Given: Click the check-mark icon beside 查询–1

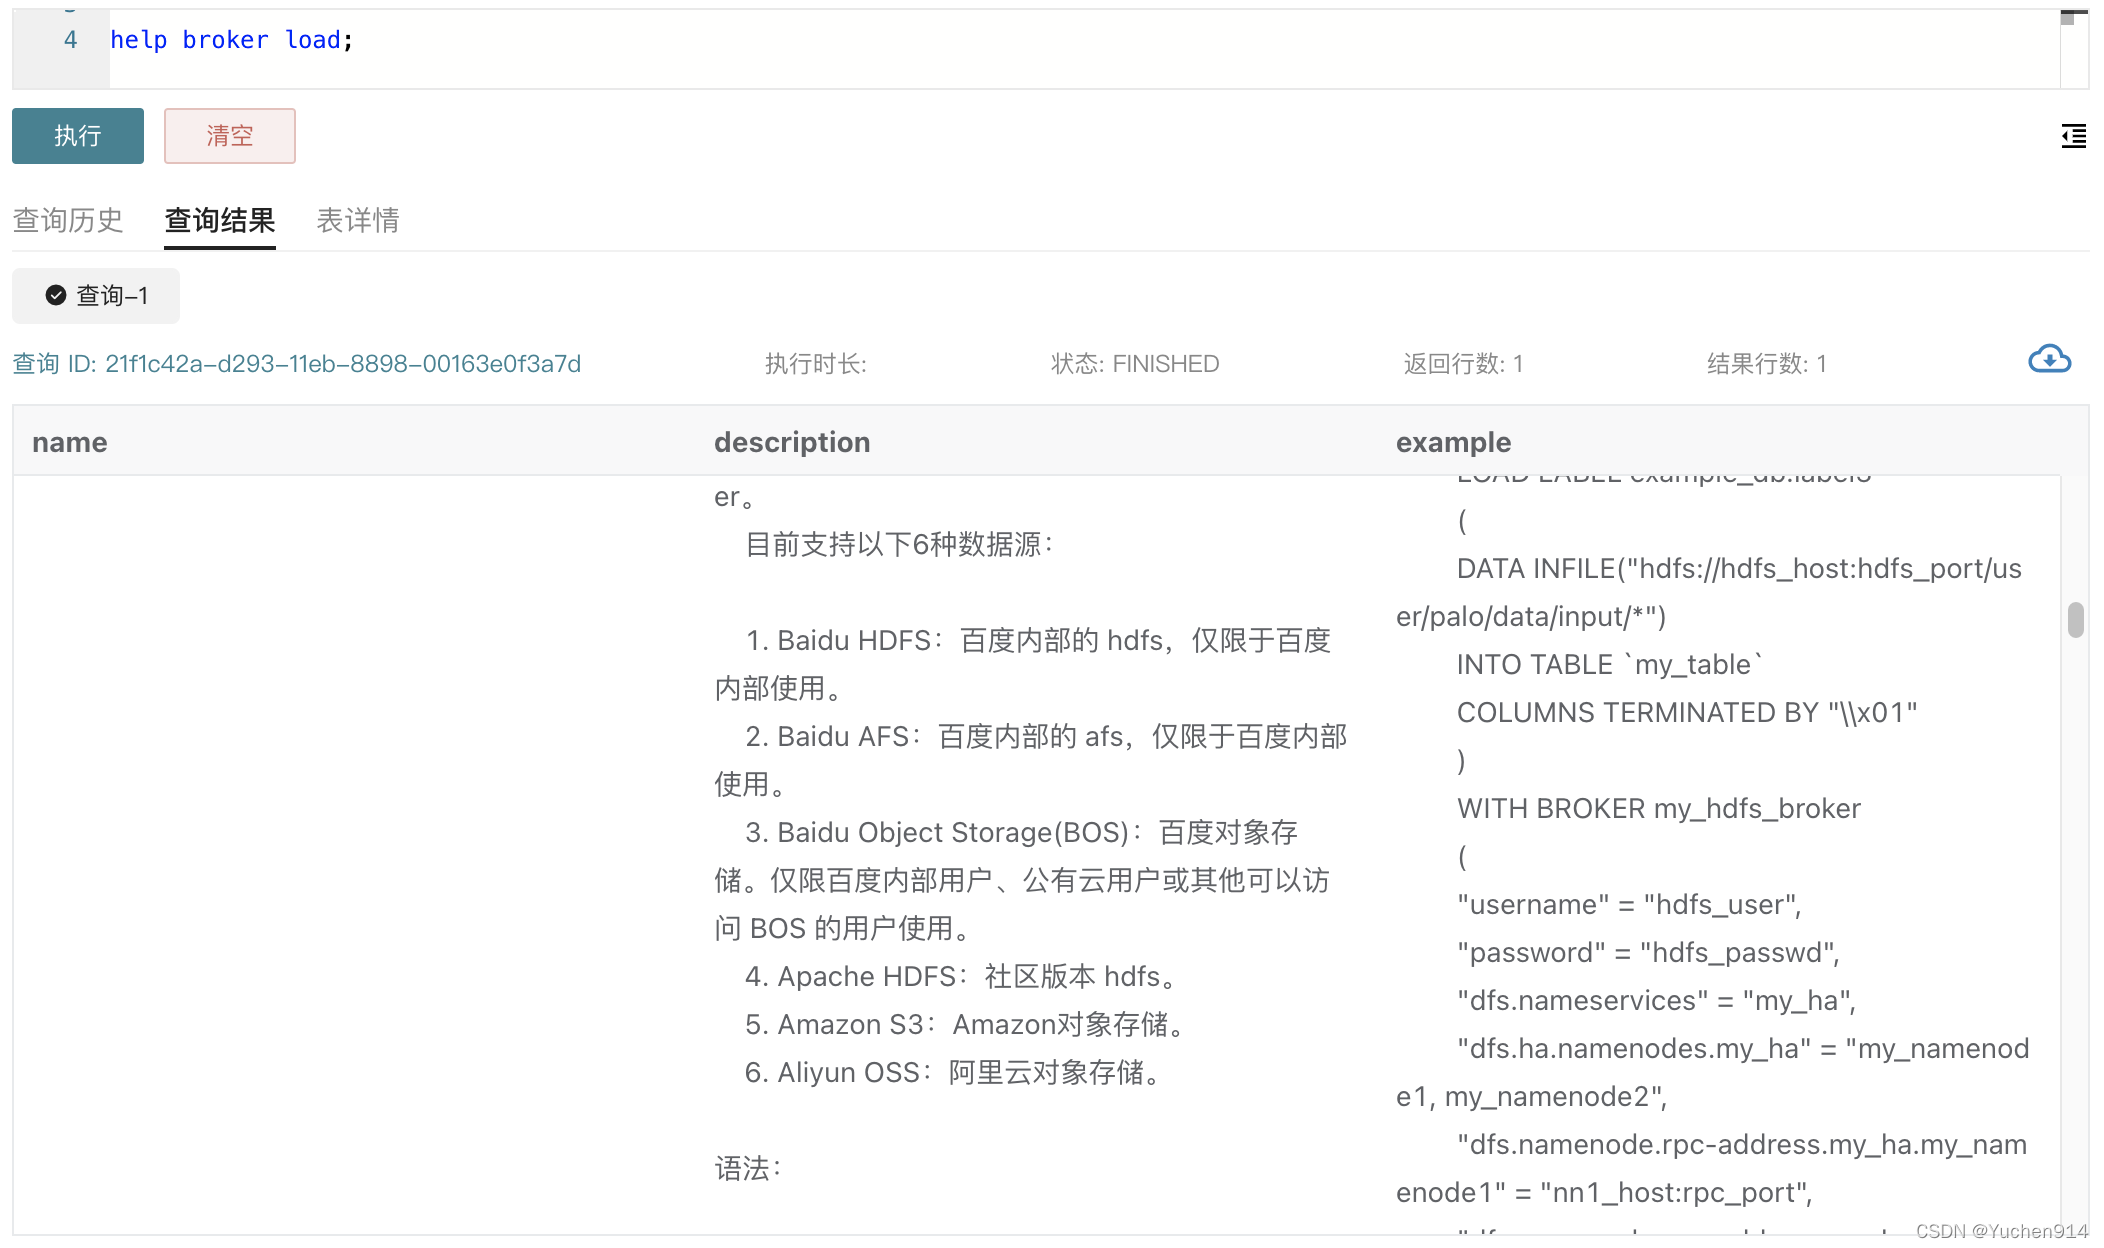Looking at the screenshot, I should 56,296.
